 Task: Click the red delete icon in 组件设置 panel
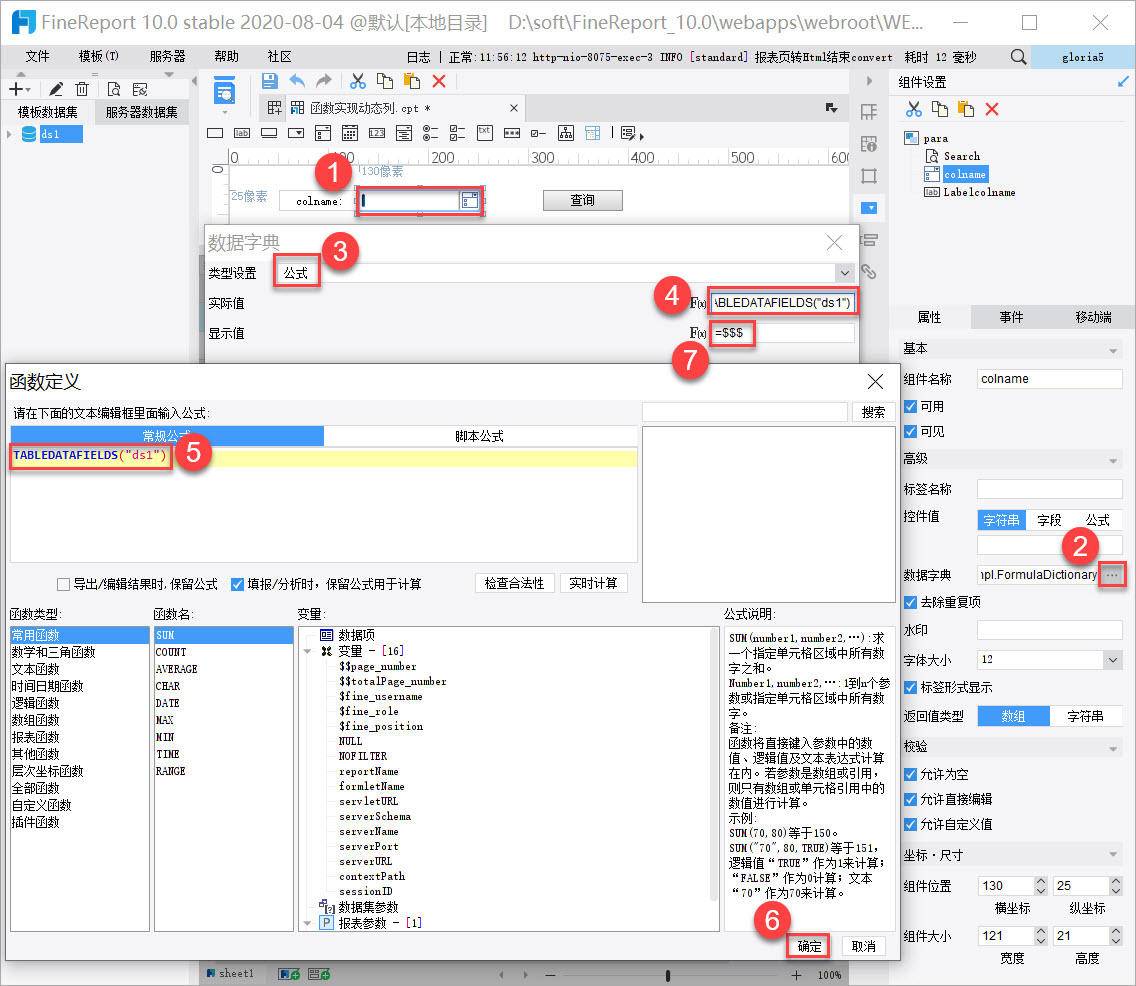[992, 109]
